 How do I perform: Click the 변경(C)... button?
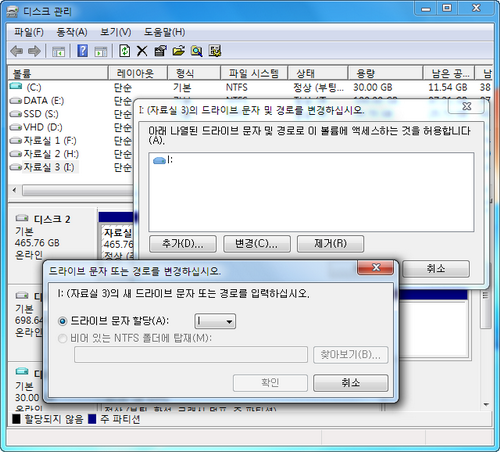click(257, 244)
